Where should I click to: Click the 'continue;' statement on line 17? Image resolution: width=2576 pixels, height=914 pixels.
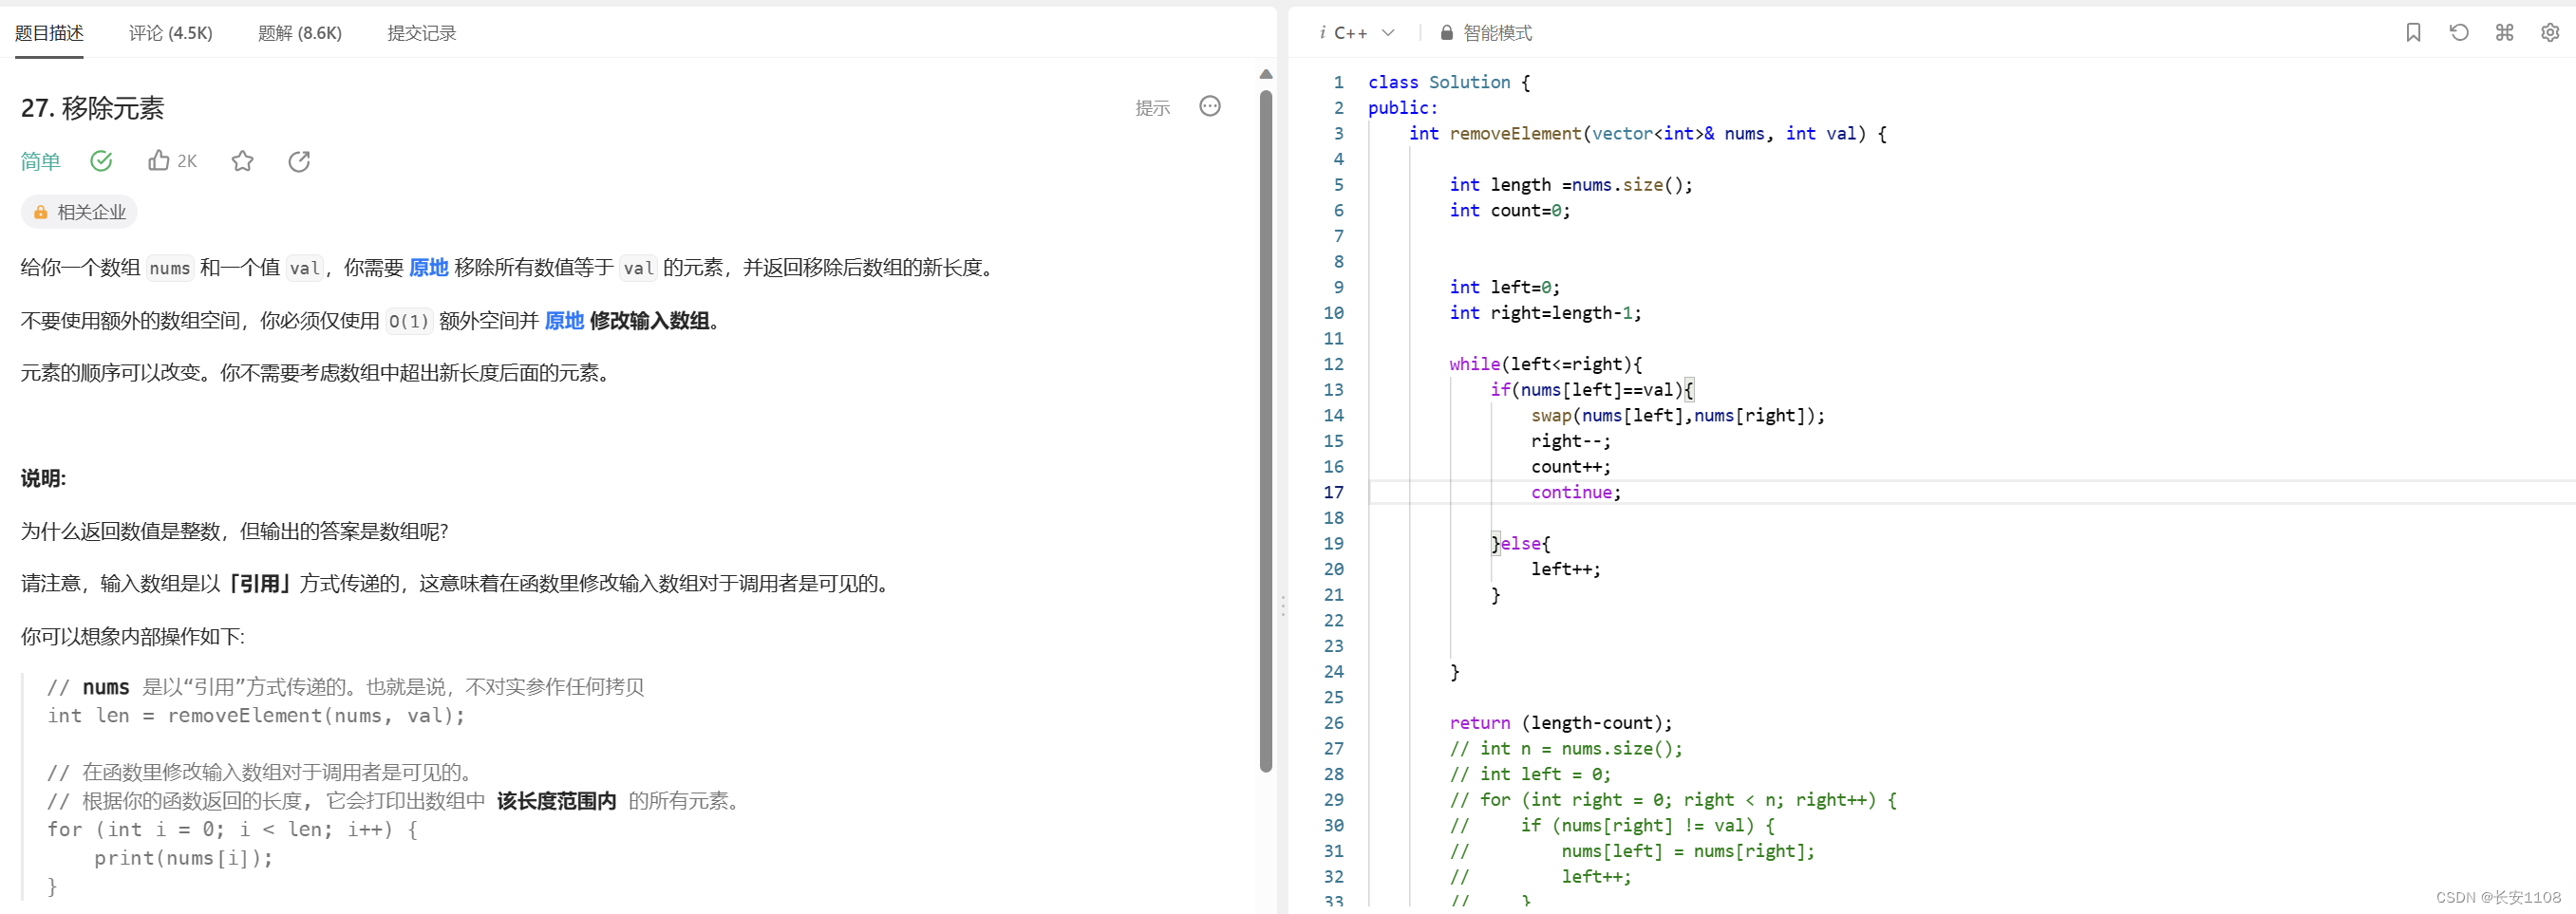(1576, 492)
